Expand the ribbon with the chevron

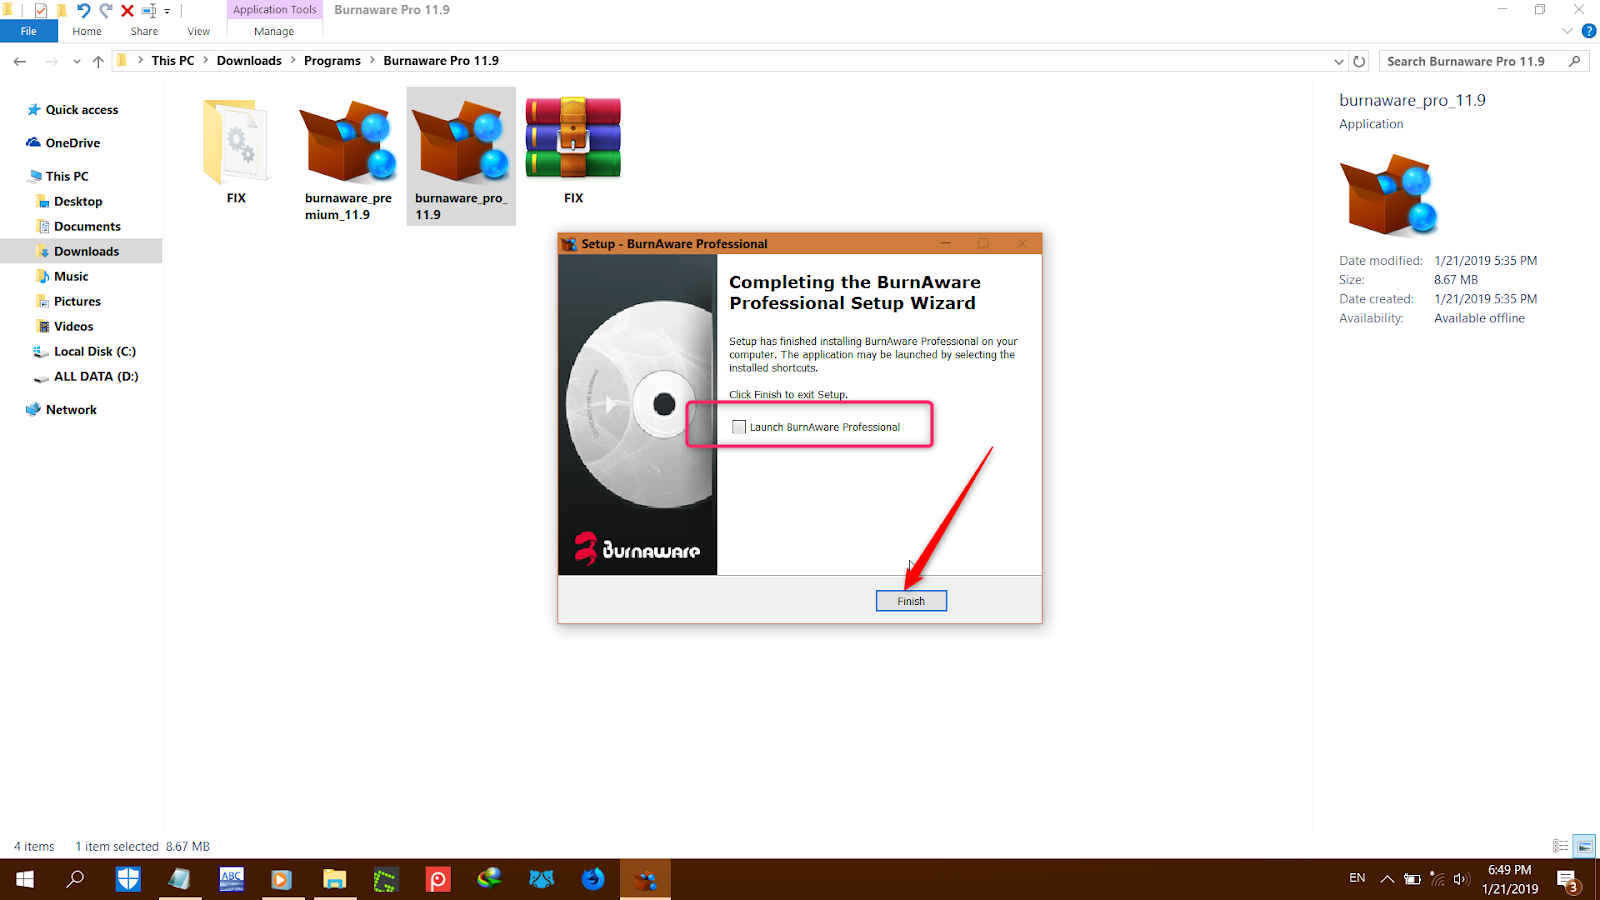tap(1567, 31)
